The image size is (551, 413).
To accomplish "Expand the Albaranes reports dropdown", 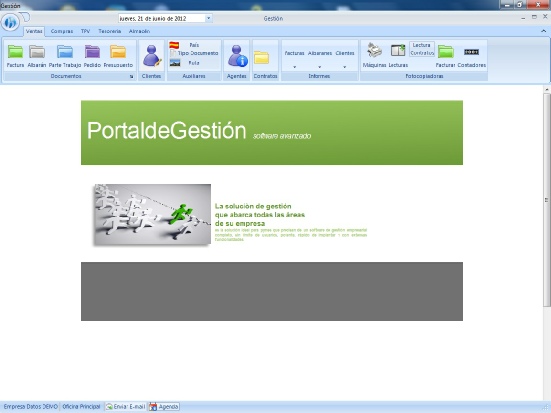I will click(x=319, y=66).
